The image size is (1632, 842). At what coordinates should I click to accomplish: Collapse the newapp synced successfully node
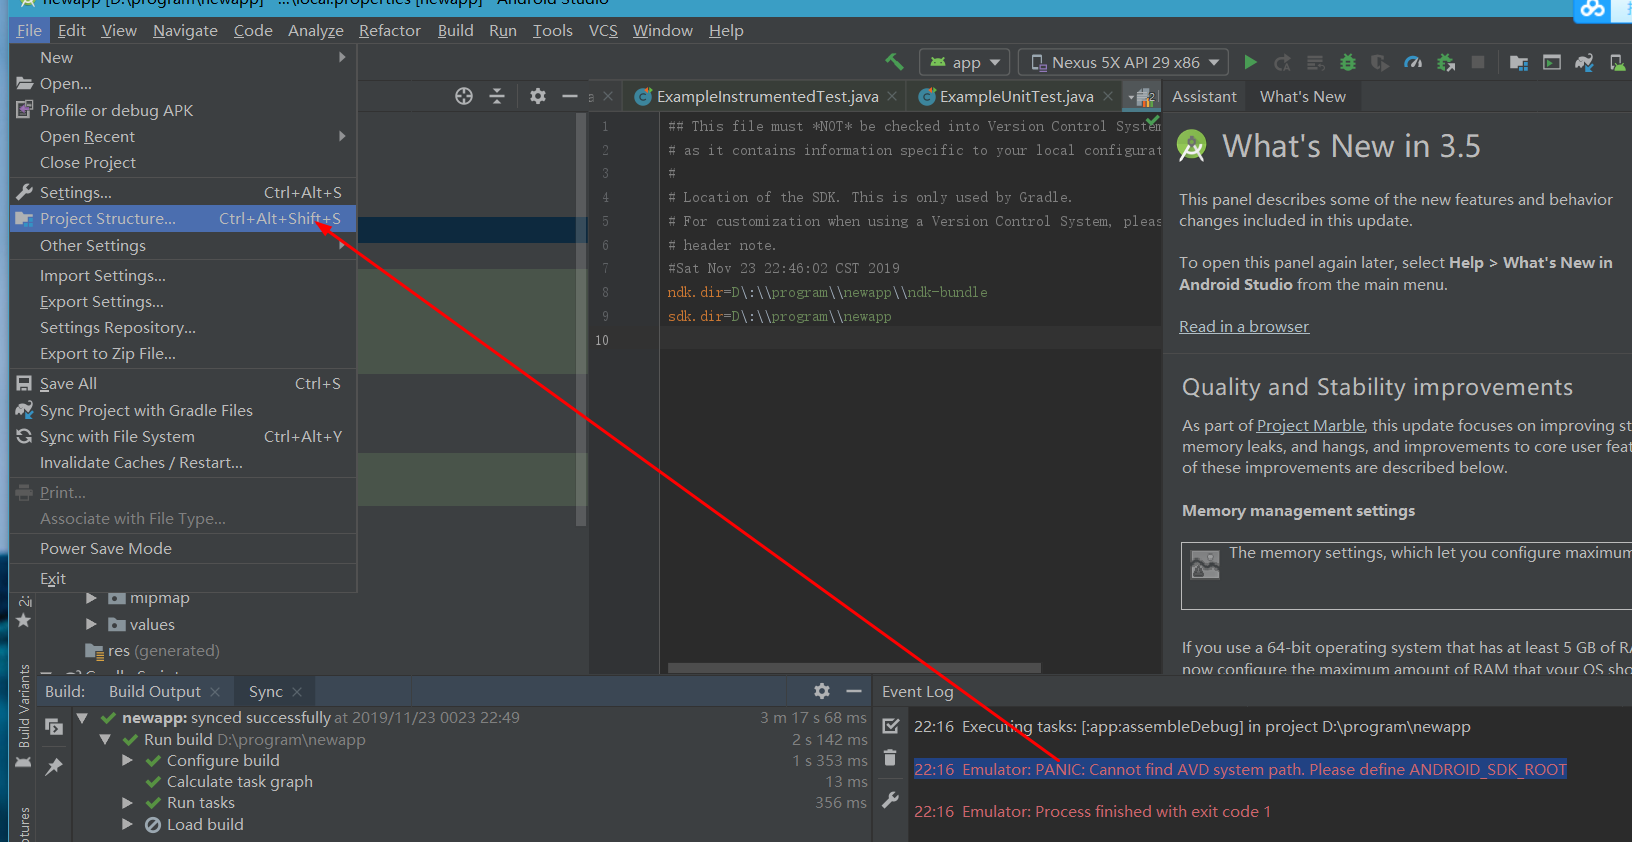(82, 718)
